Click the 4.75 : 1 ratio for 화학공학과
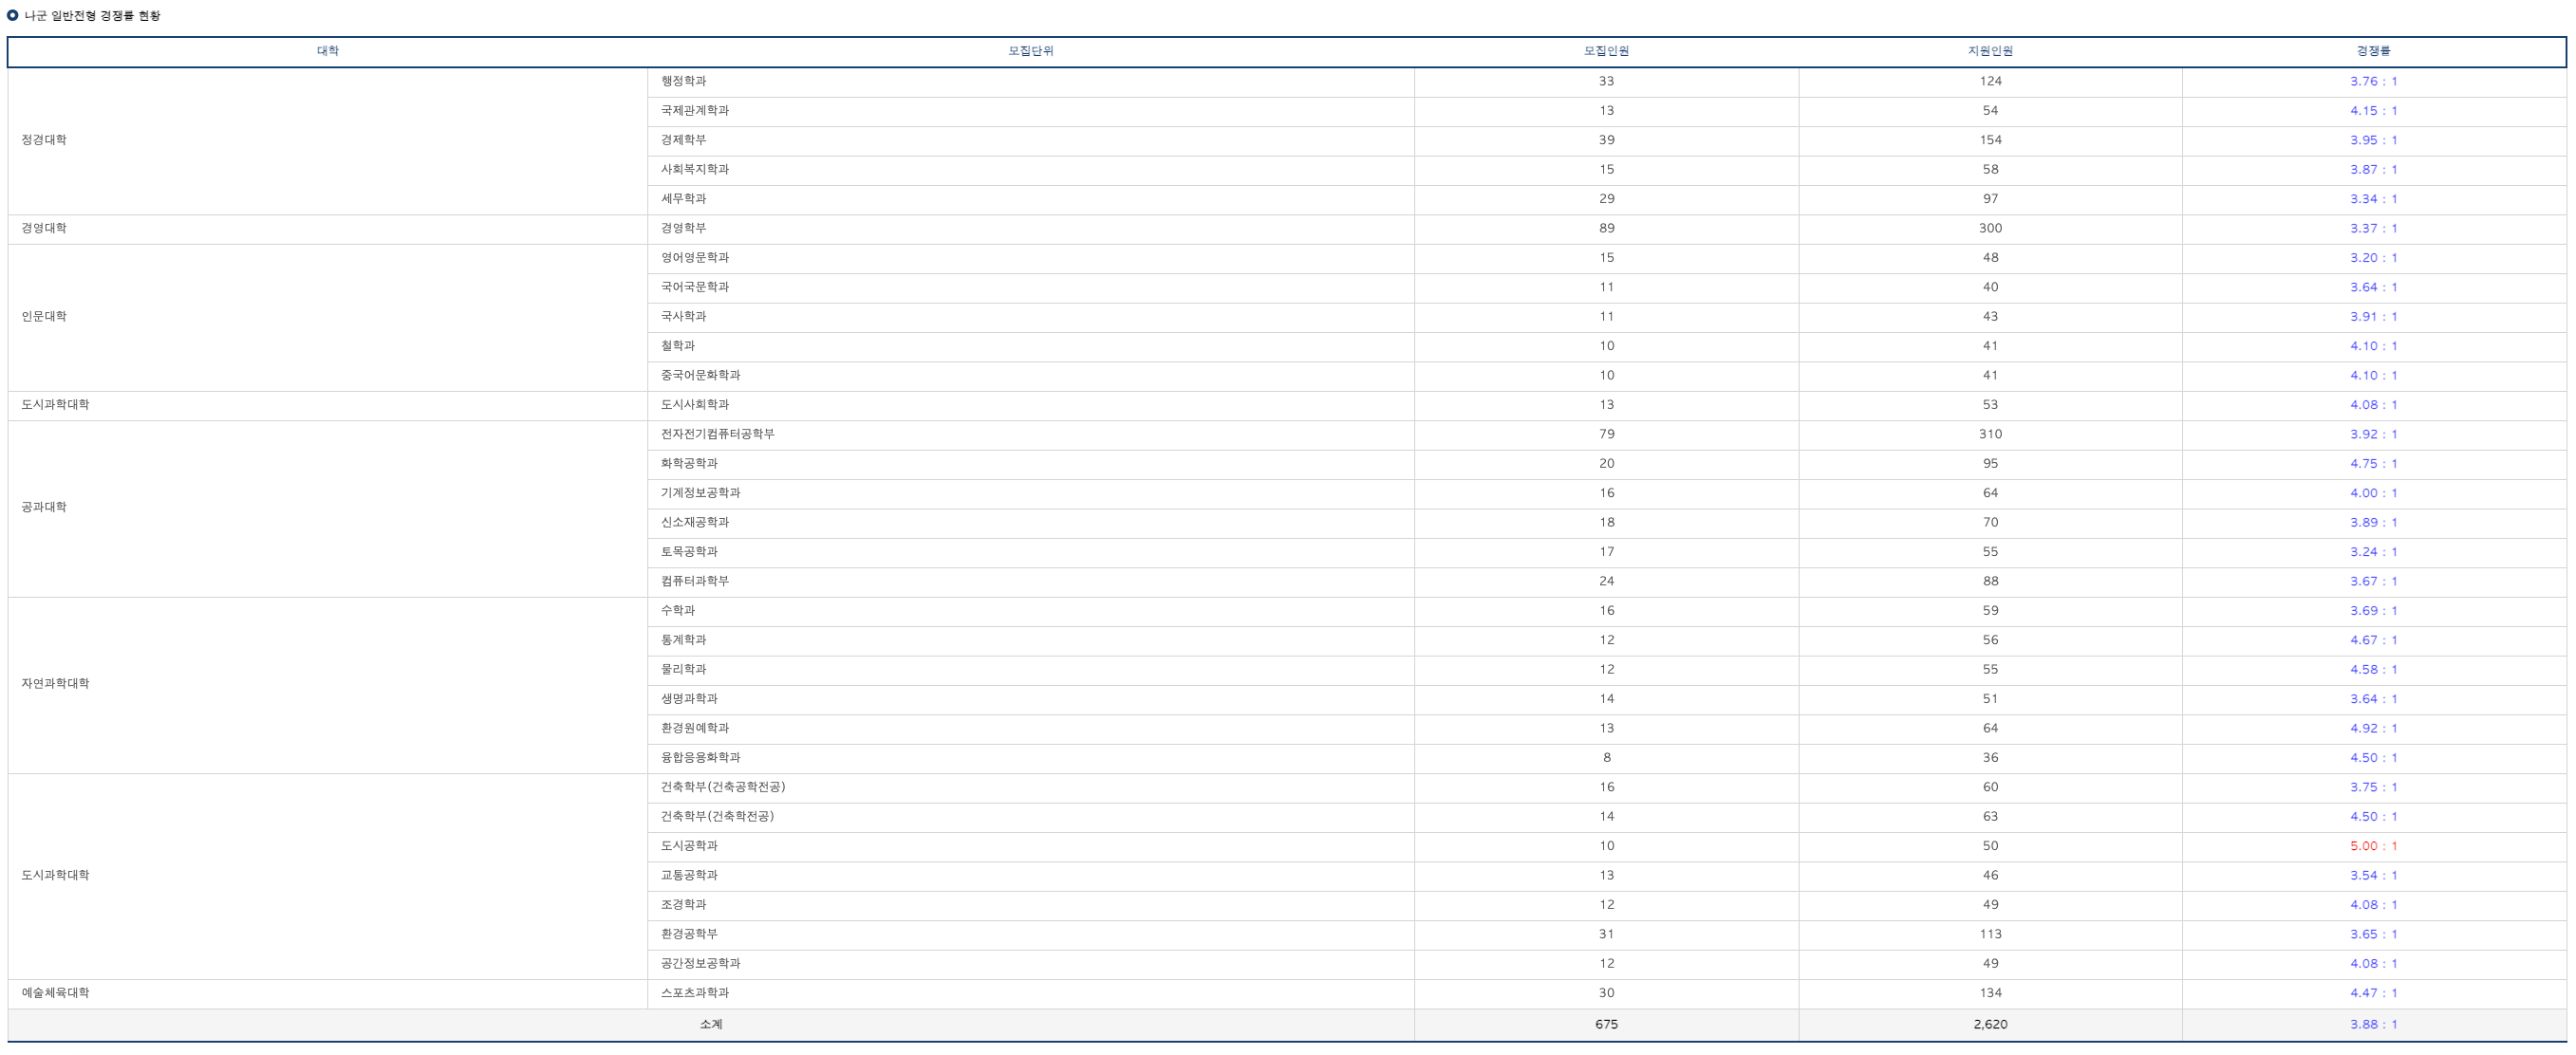The width and height of the screenshot is (2576, 1055). pos(2373,463)
